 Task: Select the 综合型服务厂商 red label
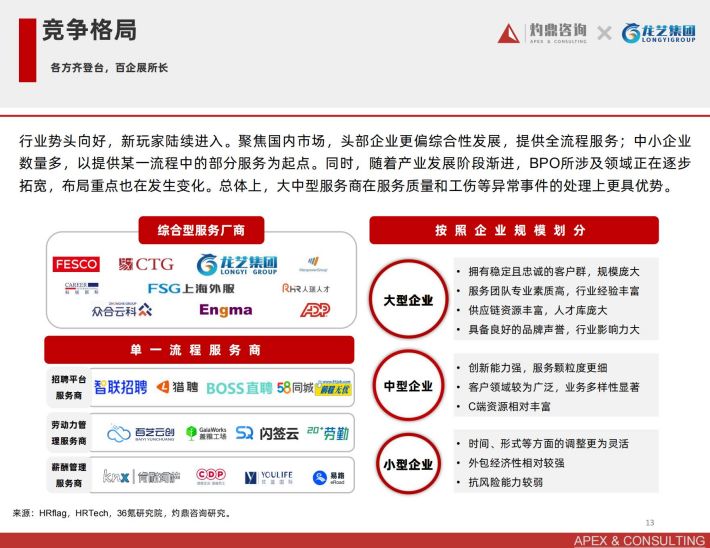coord(201,230)
